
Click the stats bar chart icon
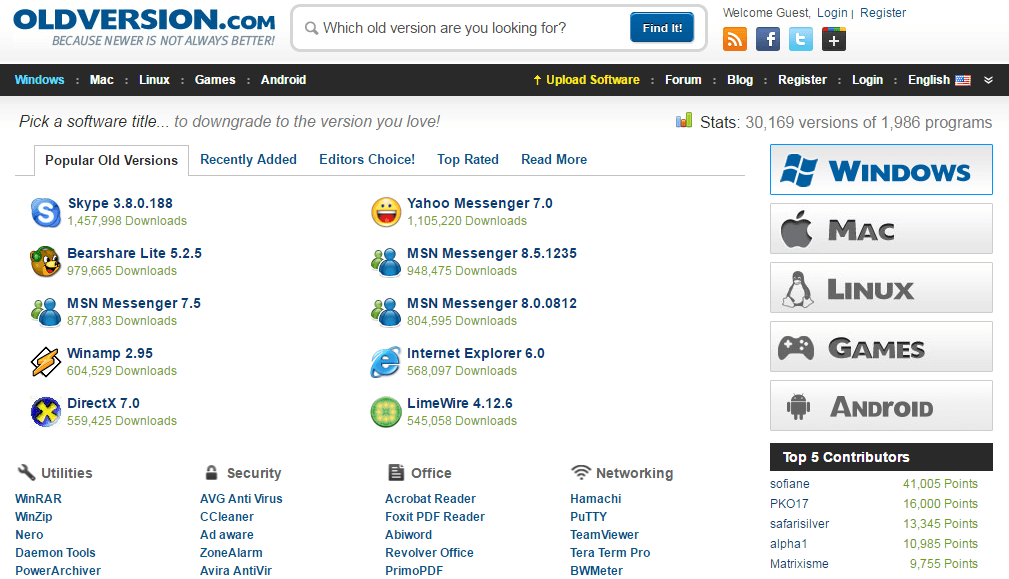(684, 120)
